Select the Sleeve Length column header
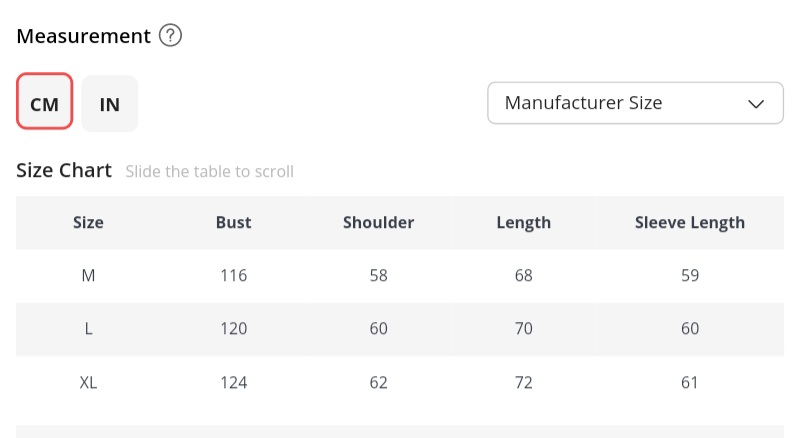The image size is (800, 438). pos(689,222)
